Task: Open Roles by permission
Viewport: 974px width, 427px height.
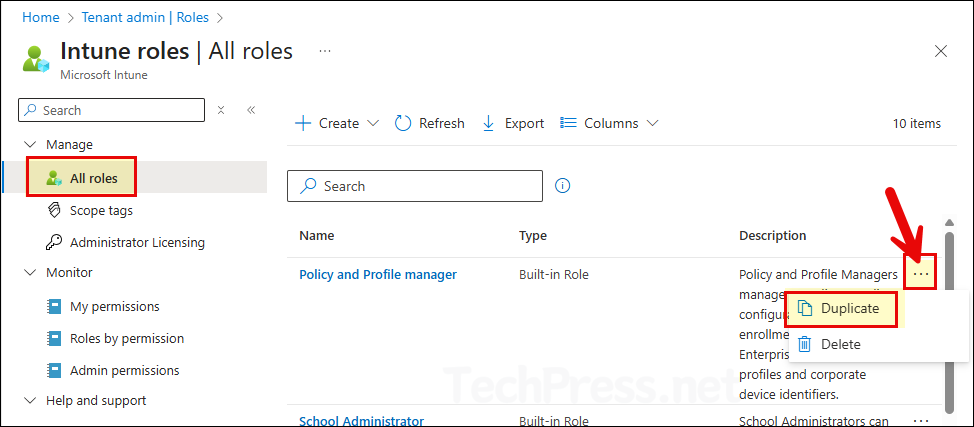Action: pos(127,339)
